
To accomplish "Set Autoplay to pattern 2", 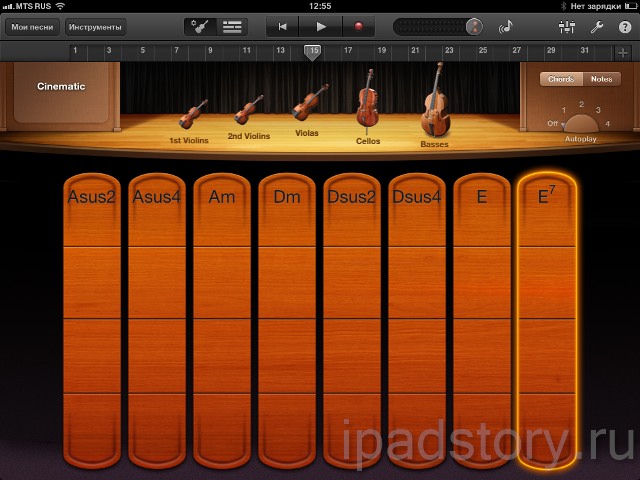I will click(581, 104).
